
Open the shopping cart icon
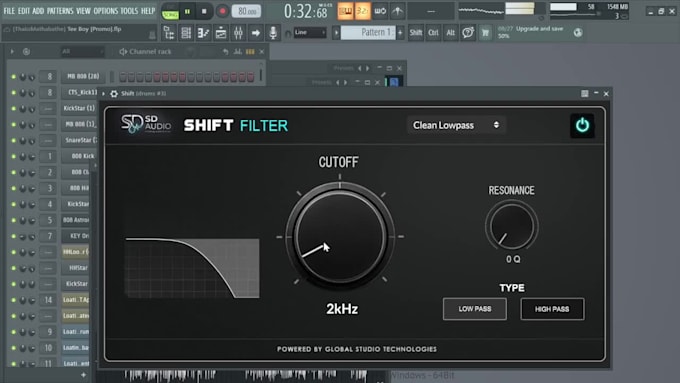tap(485, 33)
